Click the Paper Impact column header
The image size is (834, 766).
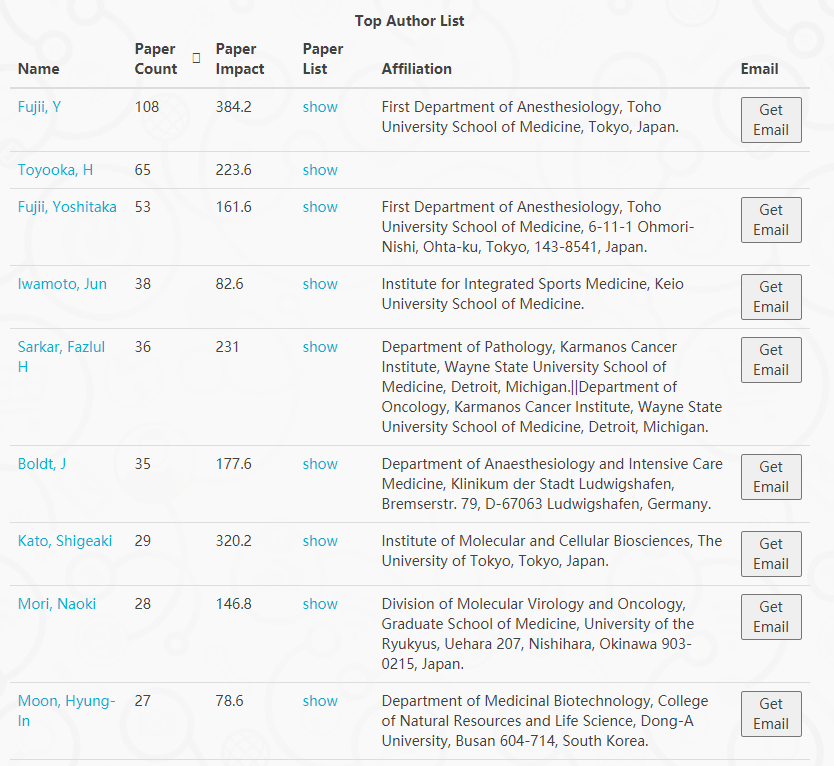click(x=240, y=59)
